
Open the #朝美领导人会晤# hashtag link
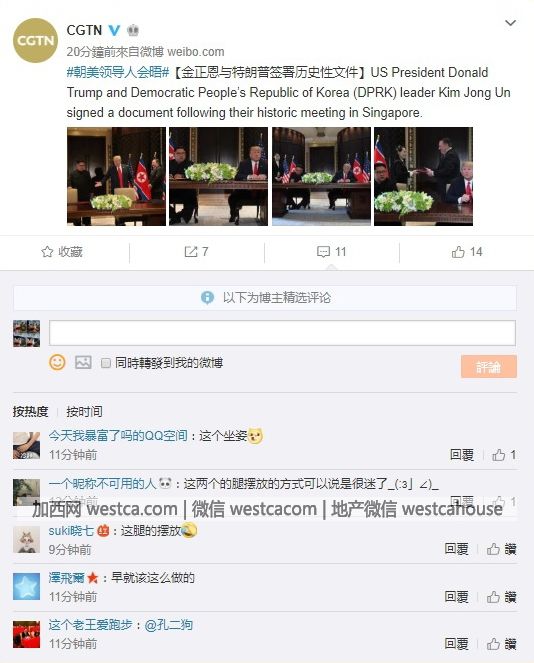118,72
